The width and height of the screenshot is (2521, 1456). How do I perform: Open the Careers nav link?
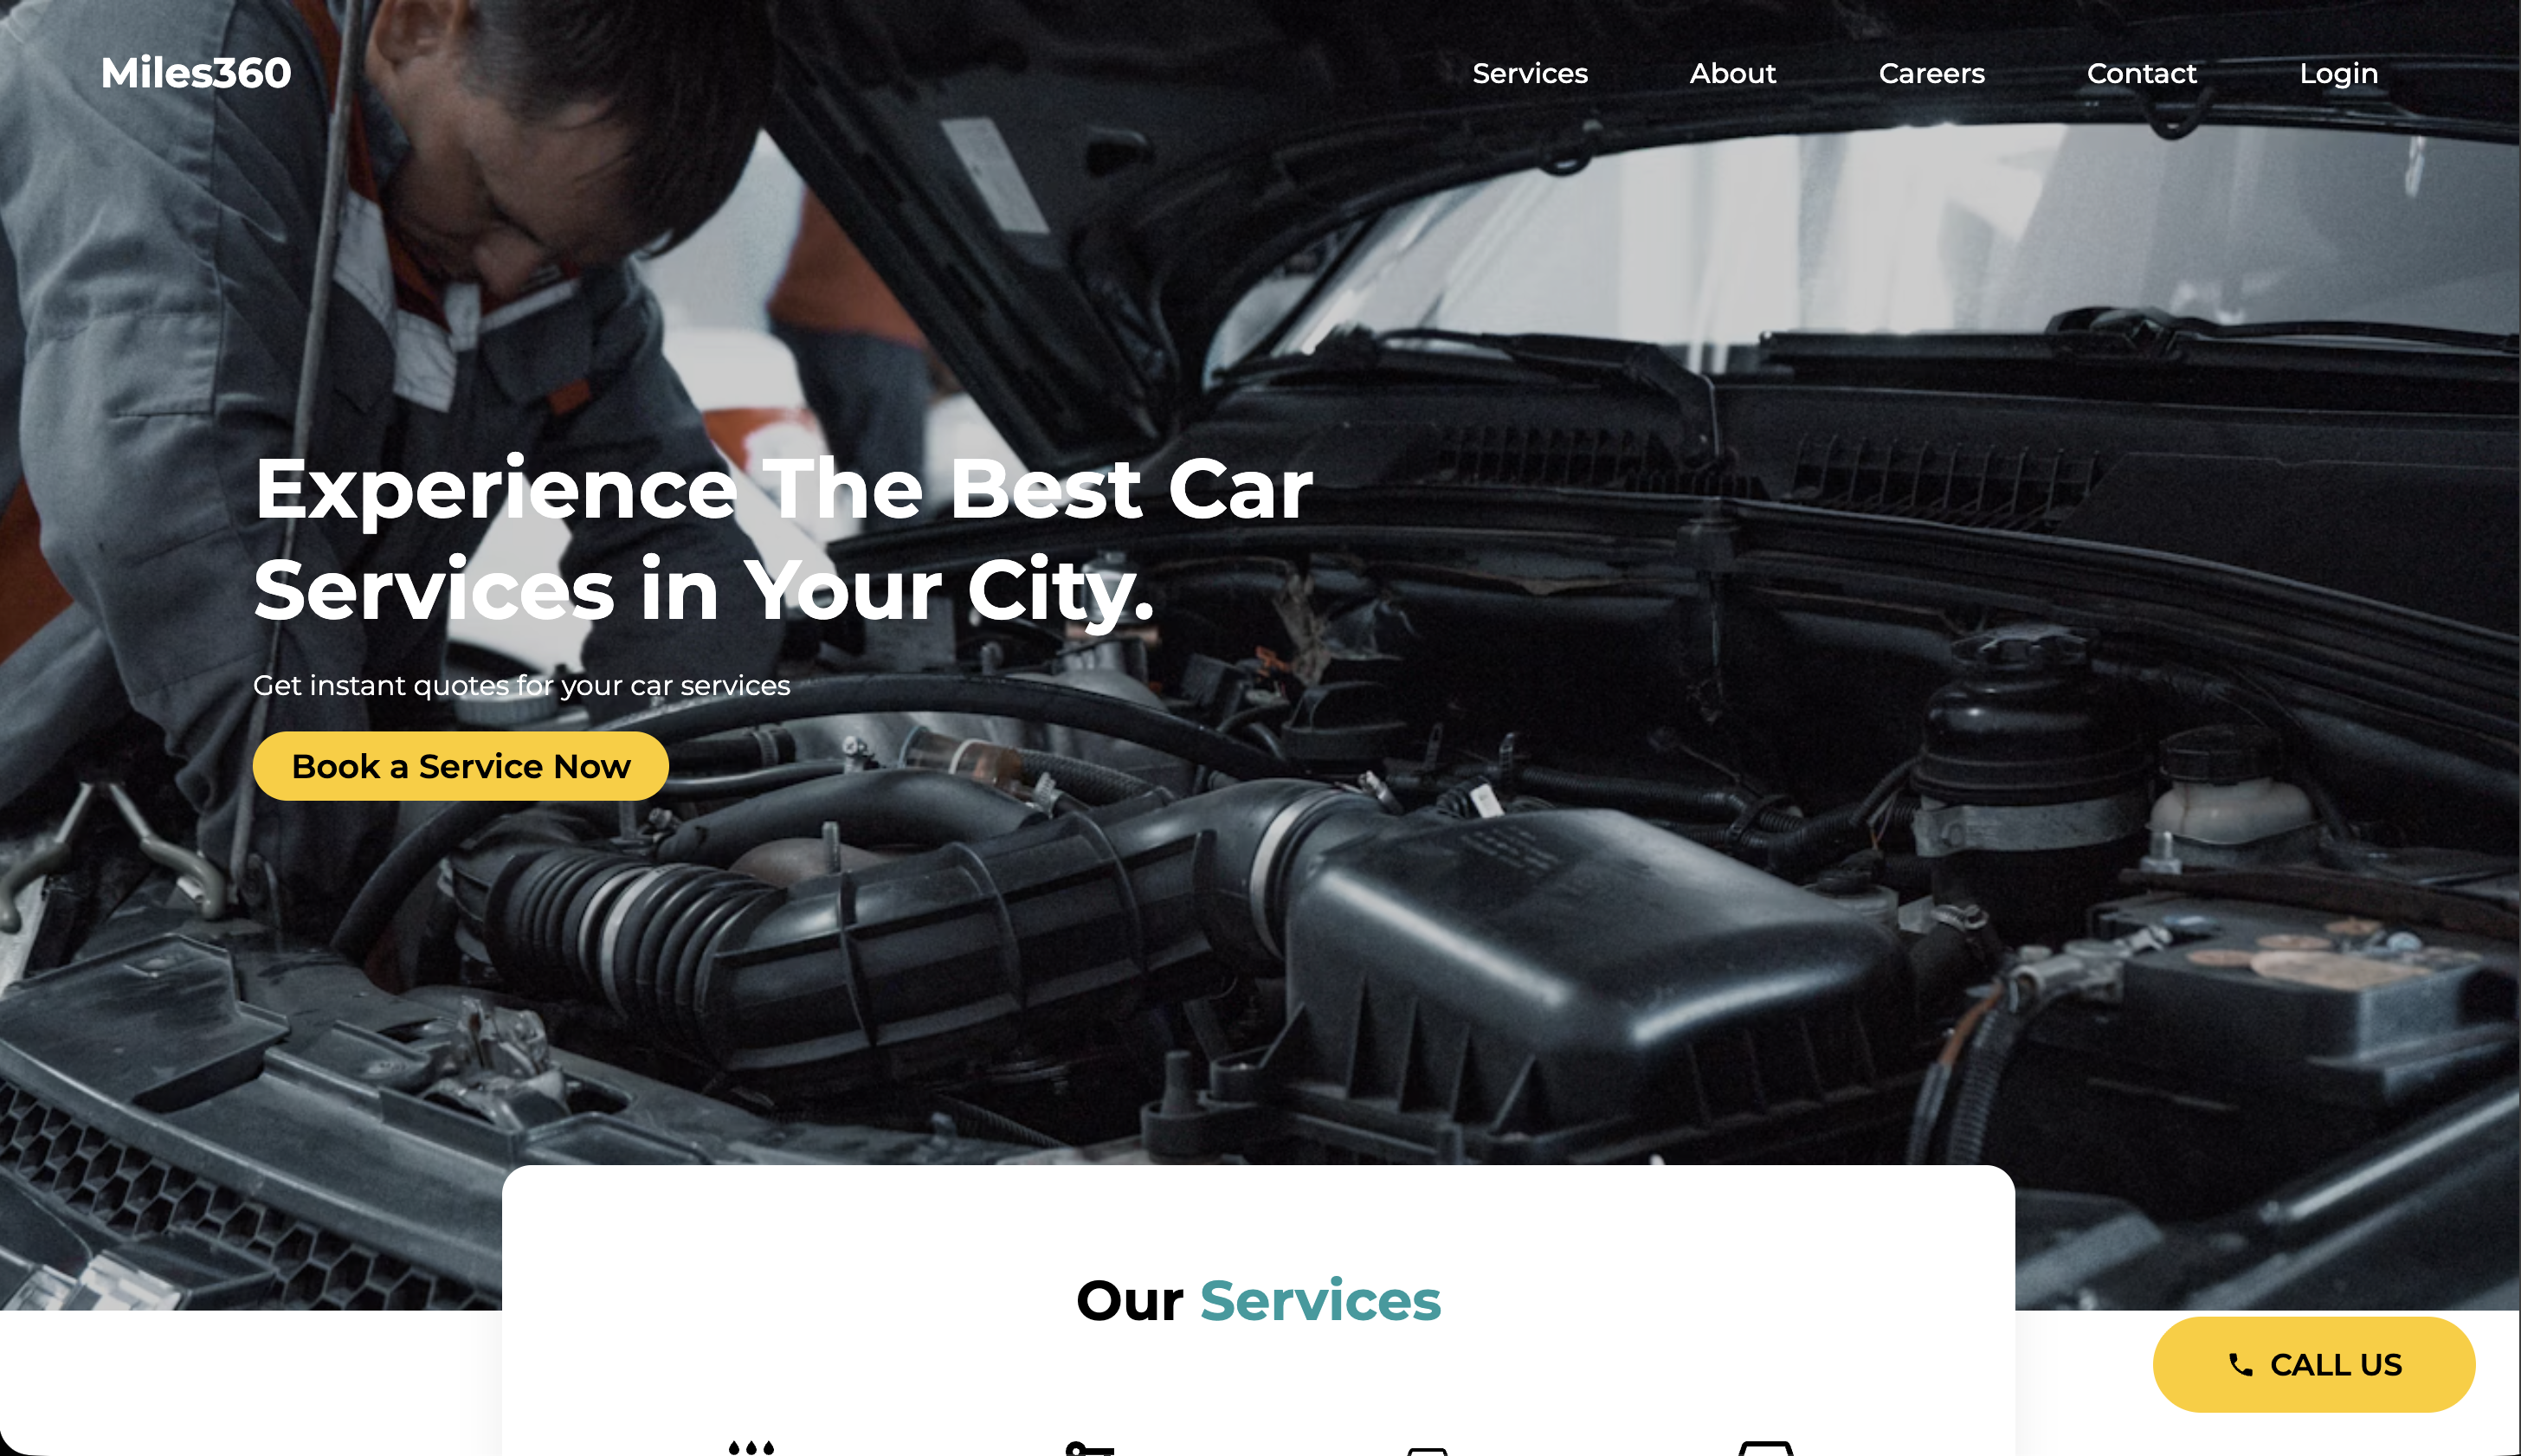click(x=1931, y=73)
